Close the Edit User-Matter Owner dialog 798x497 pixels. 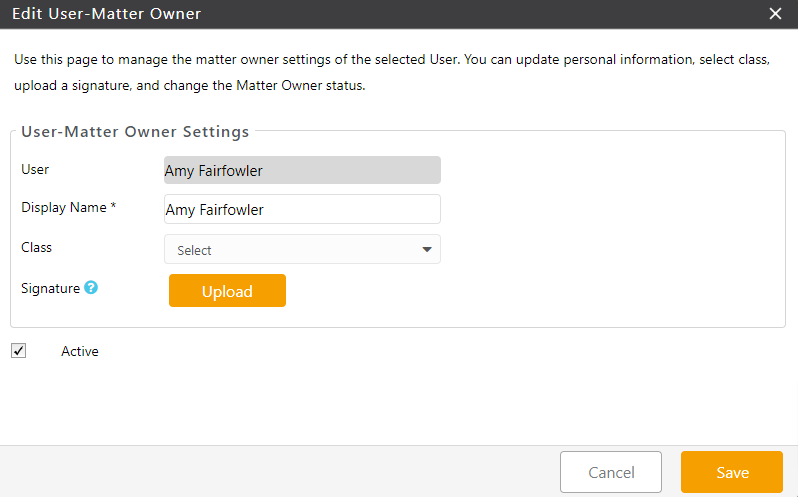pos(775,14)
